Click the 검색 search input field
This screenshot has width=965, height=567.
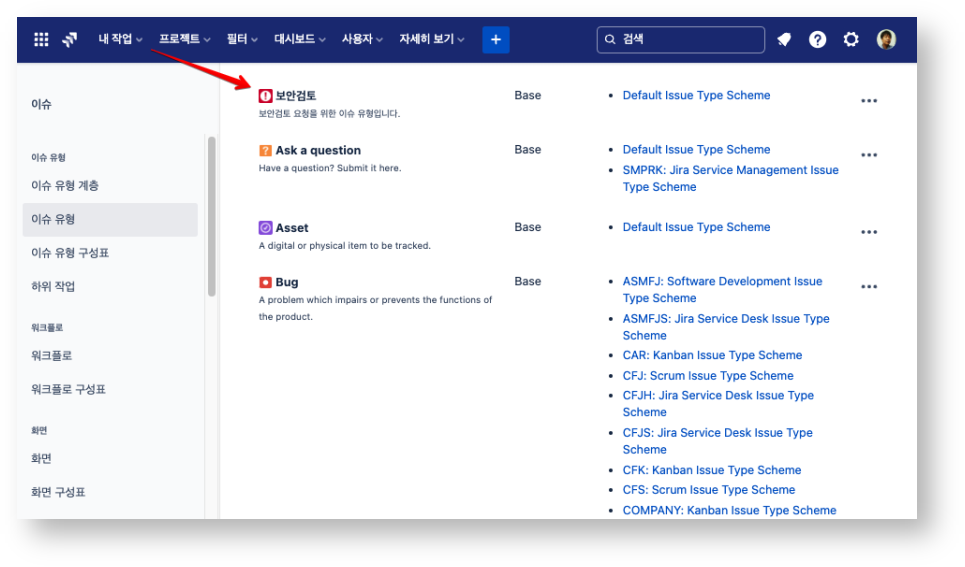coord(690,40)
